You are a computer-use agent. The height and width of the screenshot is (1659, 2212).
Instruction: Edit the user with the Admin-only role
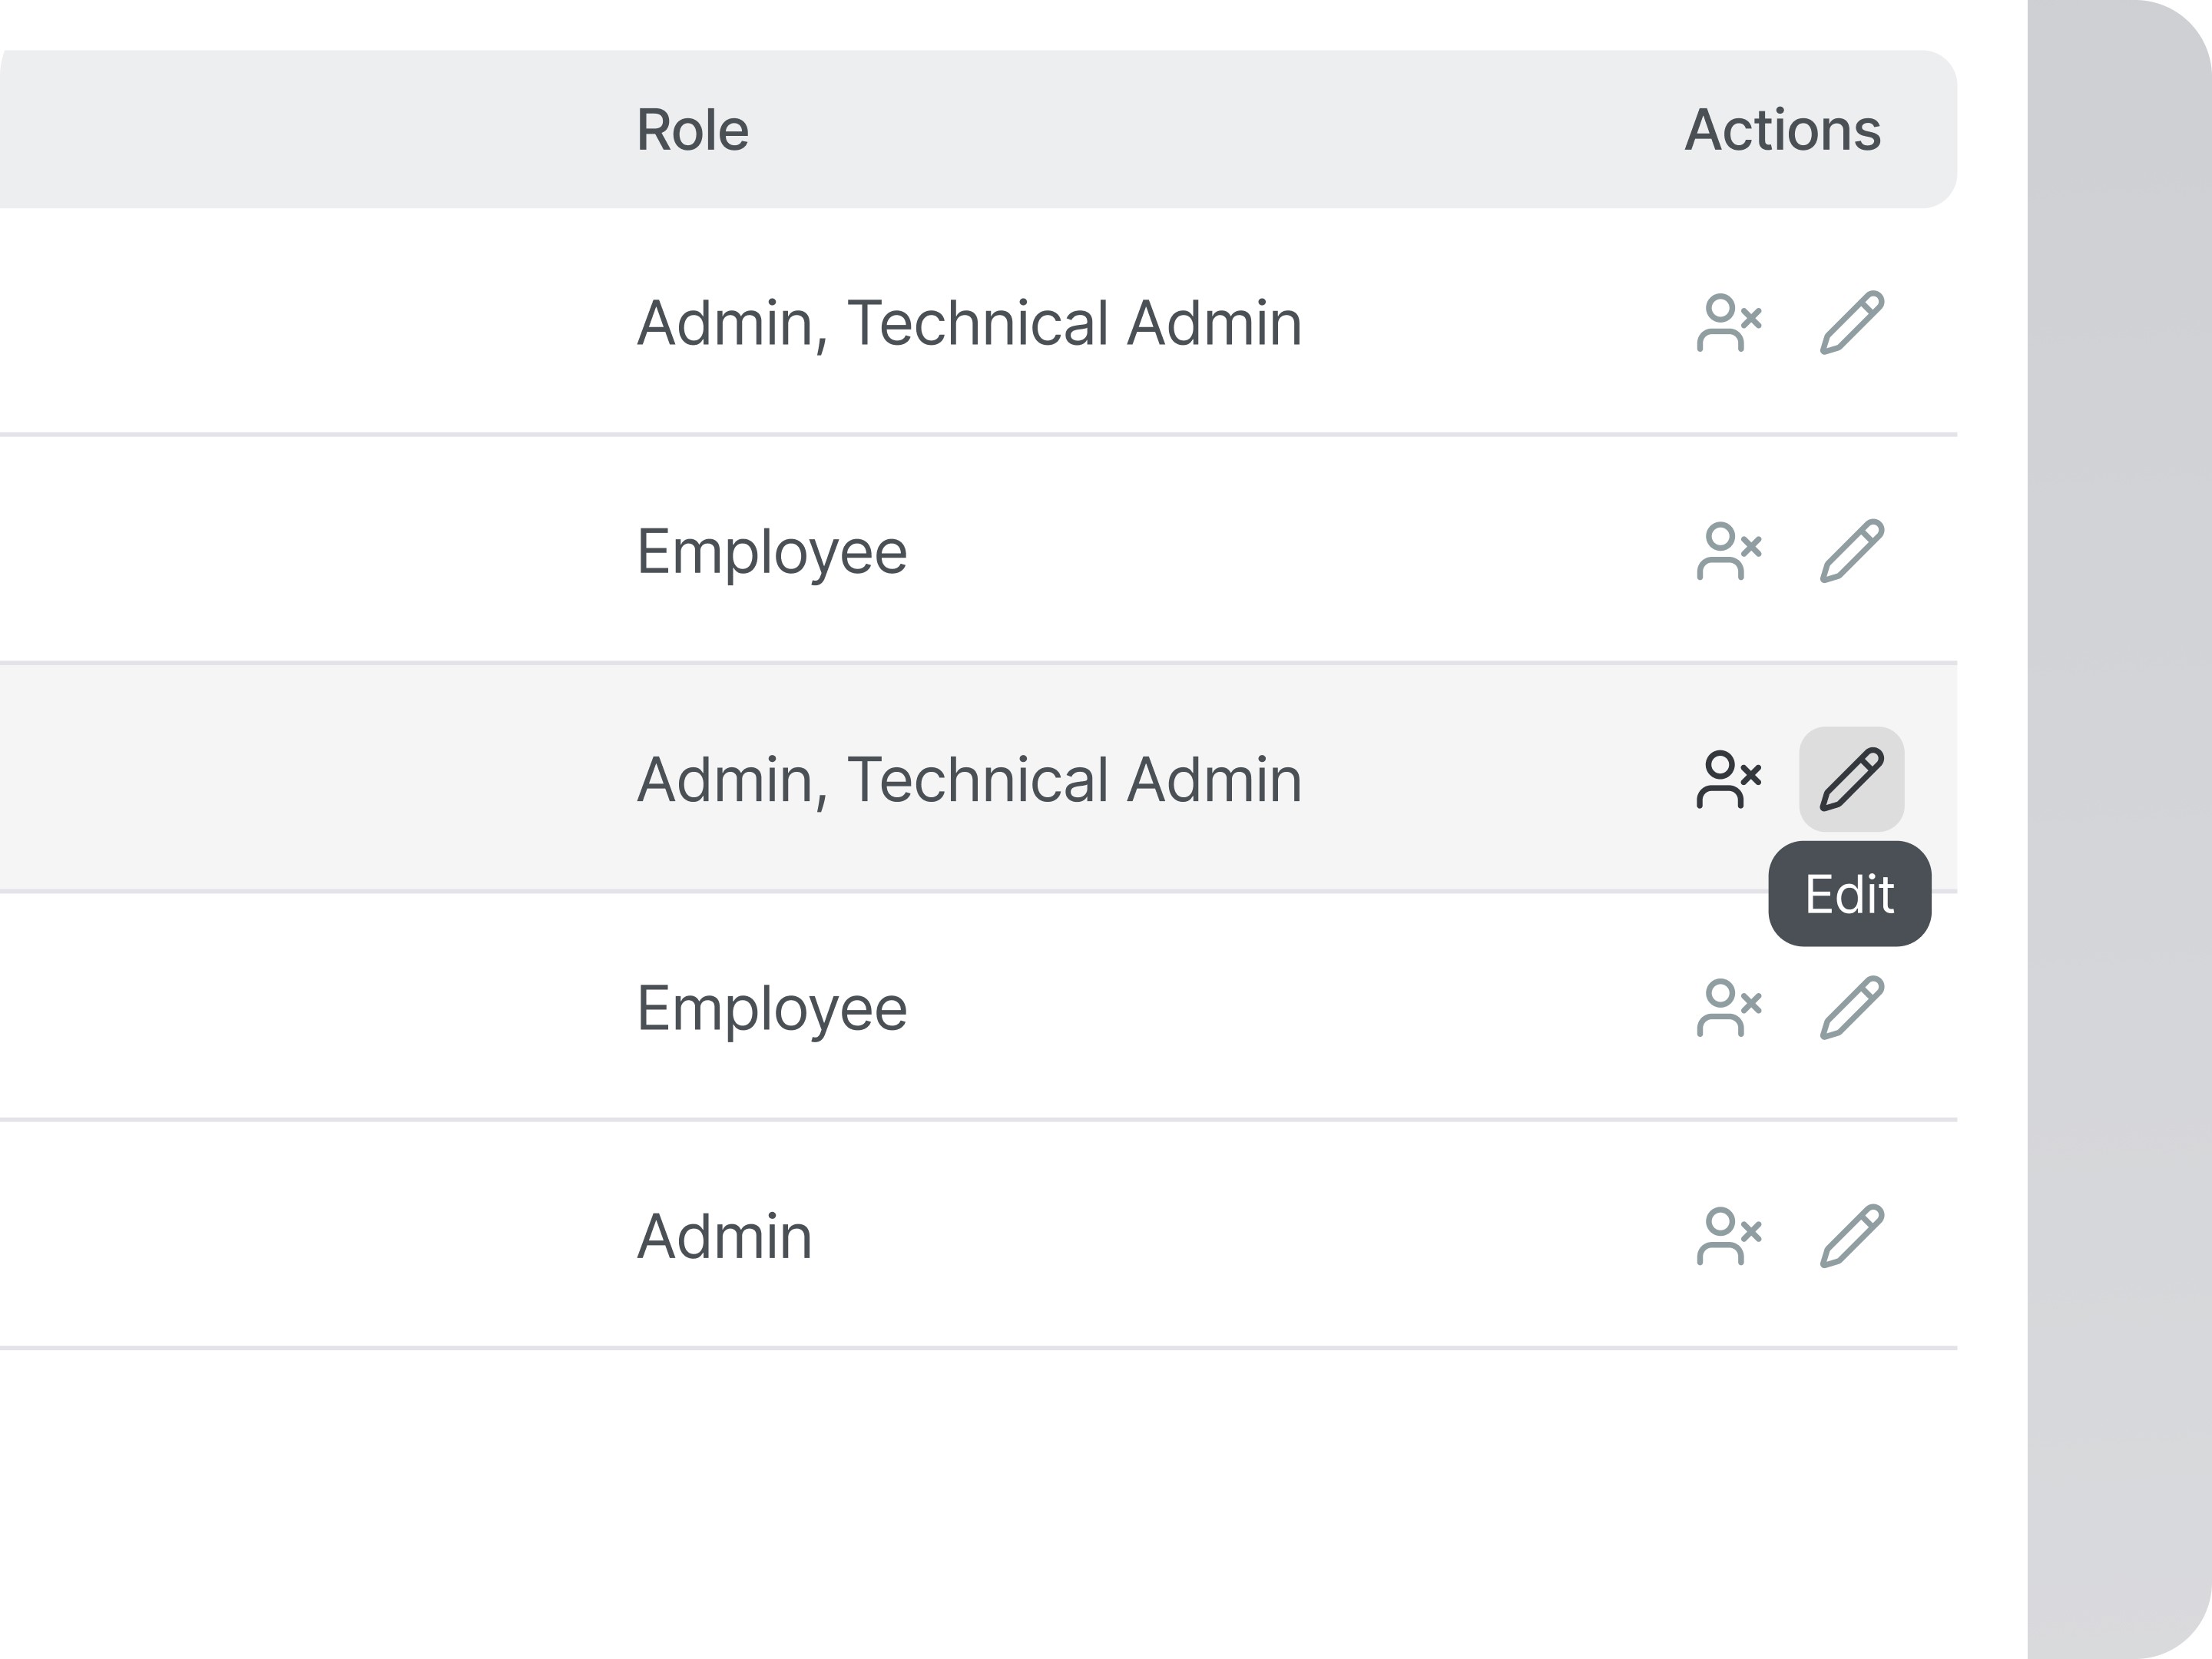tap(1851, 1236)
